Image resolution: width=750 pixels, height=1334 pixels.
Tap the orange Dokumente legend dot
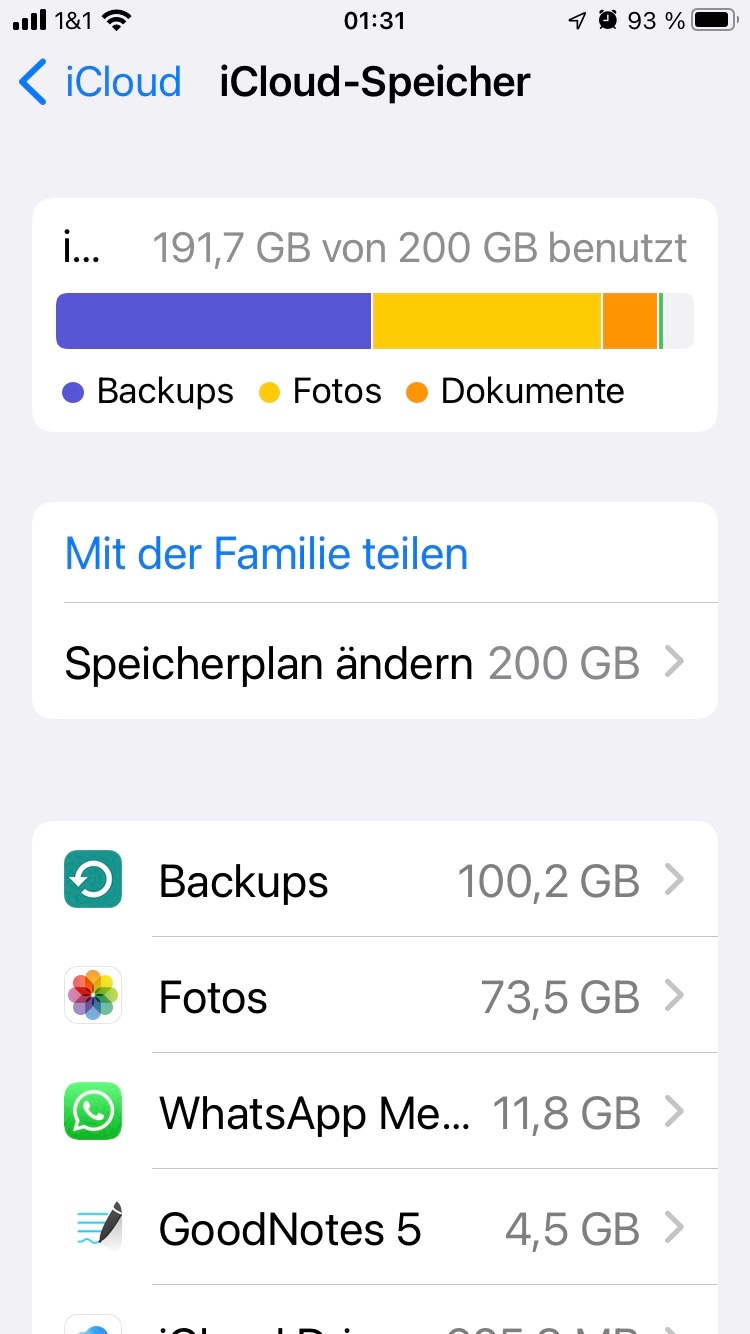(x=417, y=392)
